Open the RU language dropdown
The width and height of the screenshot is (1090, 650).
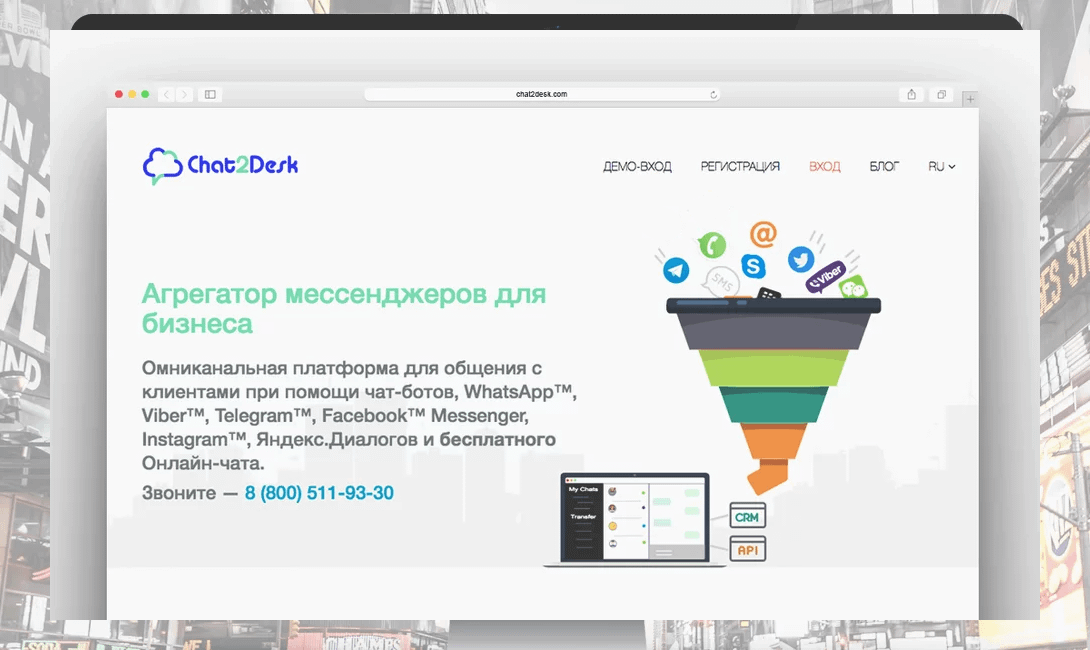pyautogui.click(x=942, y=167)
